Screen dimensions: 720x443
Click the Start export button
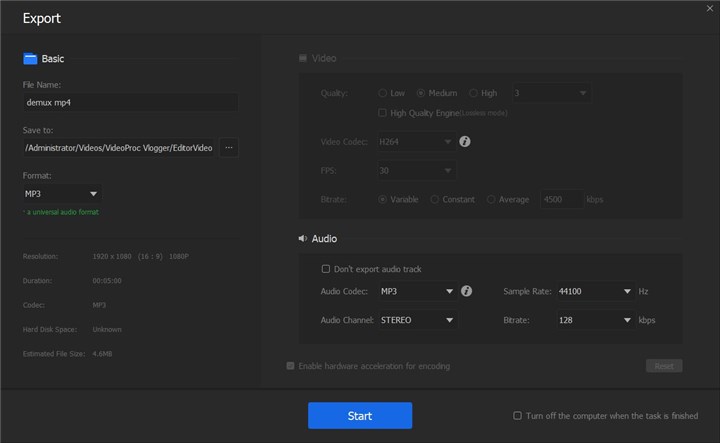(360, 416)
